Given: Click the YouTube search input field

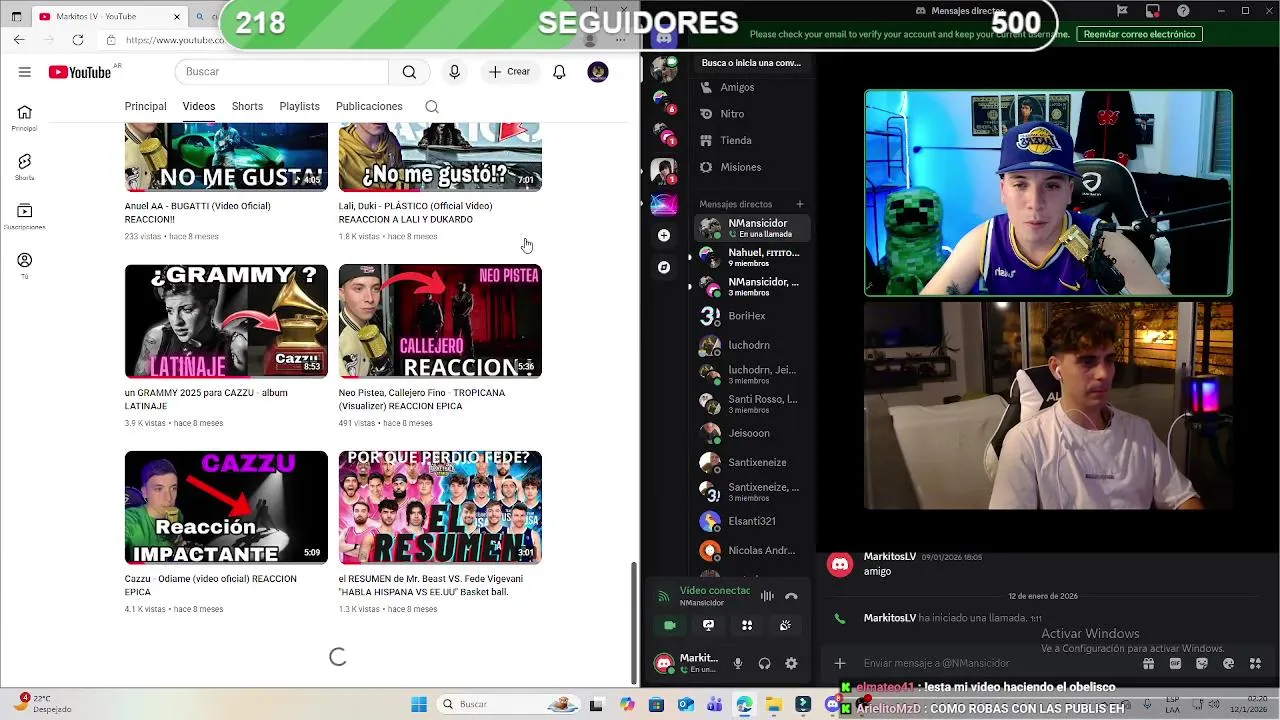Looking at the screenshot, I should click(281, 72).
